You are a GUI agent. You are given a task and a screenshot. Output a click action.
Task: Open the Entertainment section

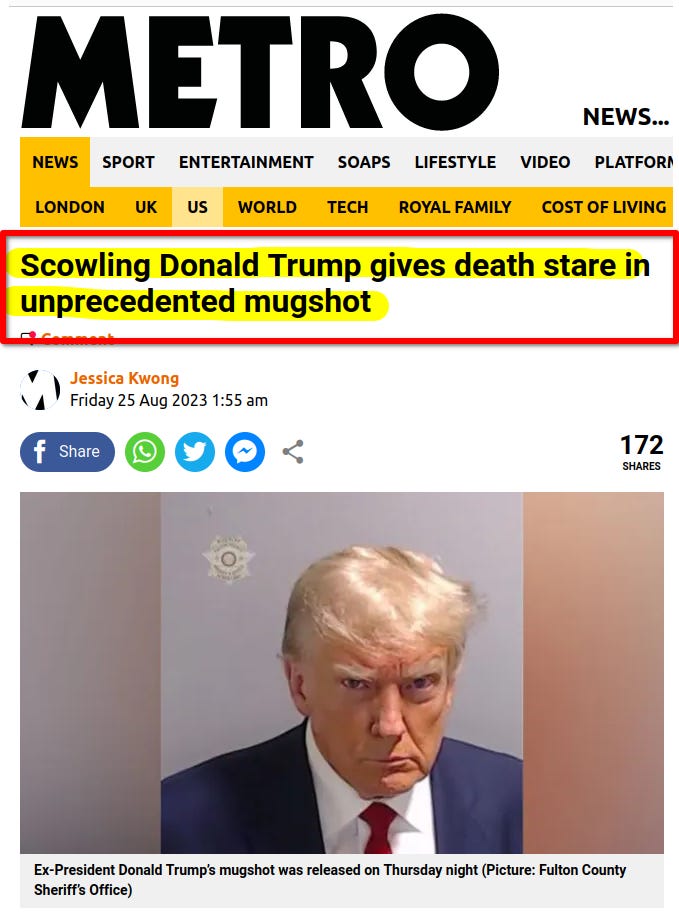246,162
